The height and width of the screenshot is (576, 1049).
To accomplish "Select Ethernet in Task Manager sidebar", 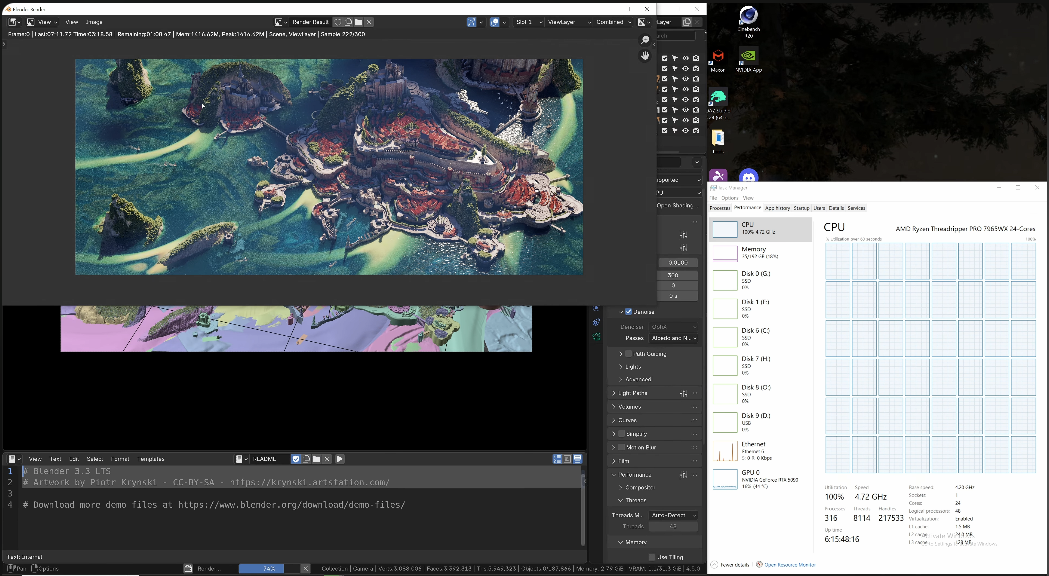I will 760,451.
